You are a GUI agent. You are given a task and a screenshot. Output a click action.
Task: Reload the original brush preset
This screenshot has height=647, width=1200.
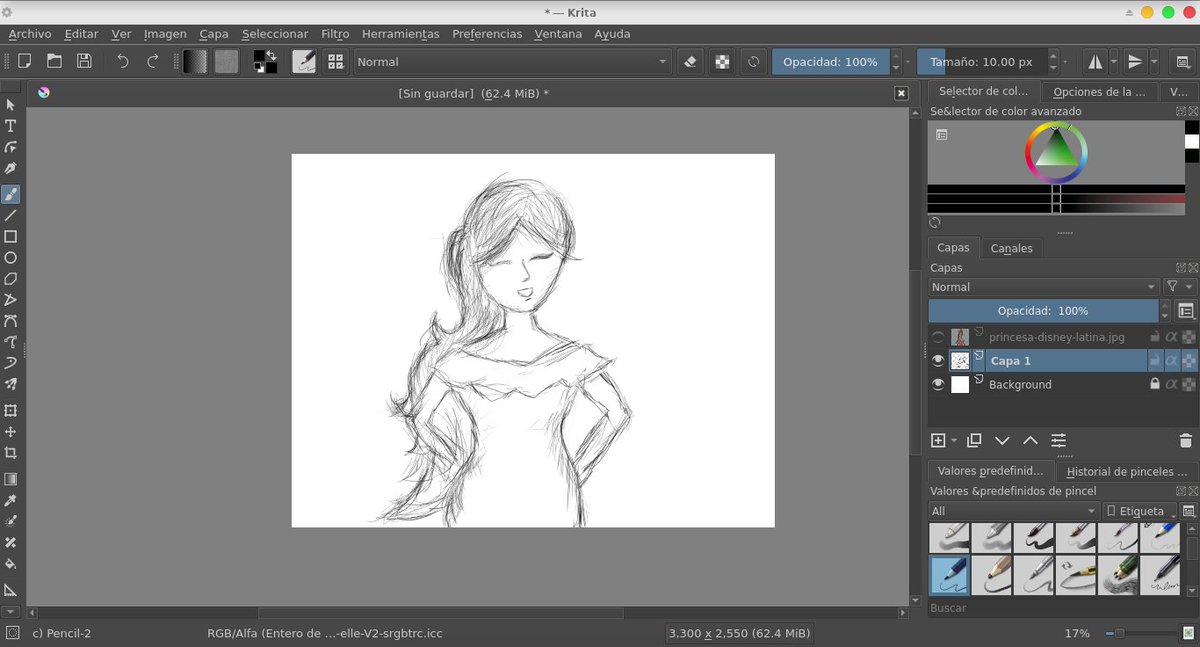(x=753, y=61)
